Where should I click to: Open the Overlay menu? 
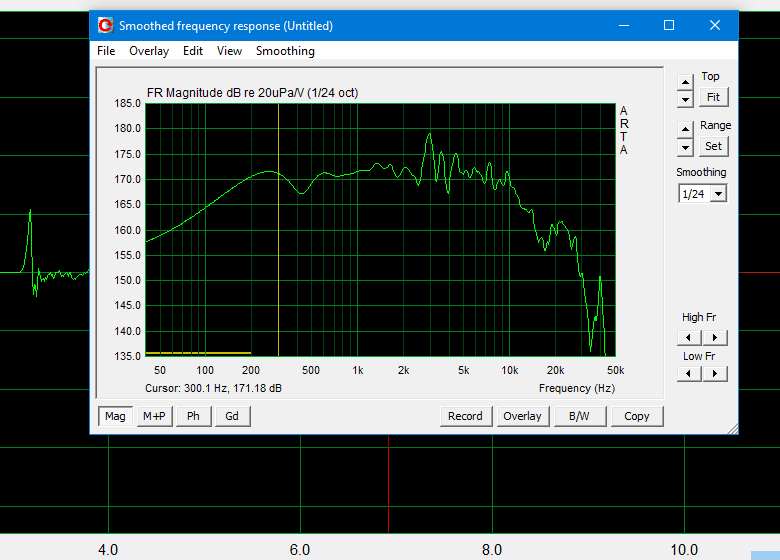149,51
